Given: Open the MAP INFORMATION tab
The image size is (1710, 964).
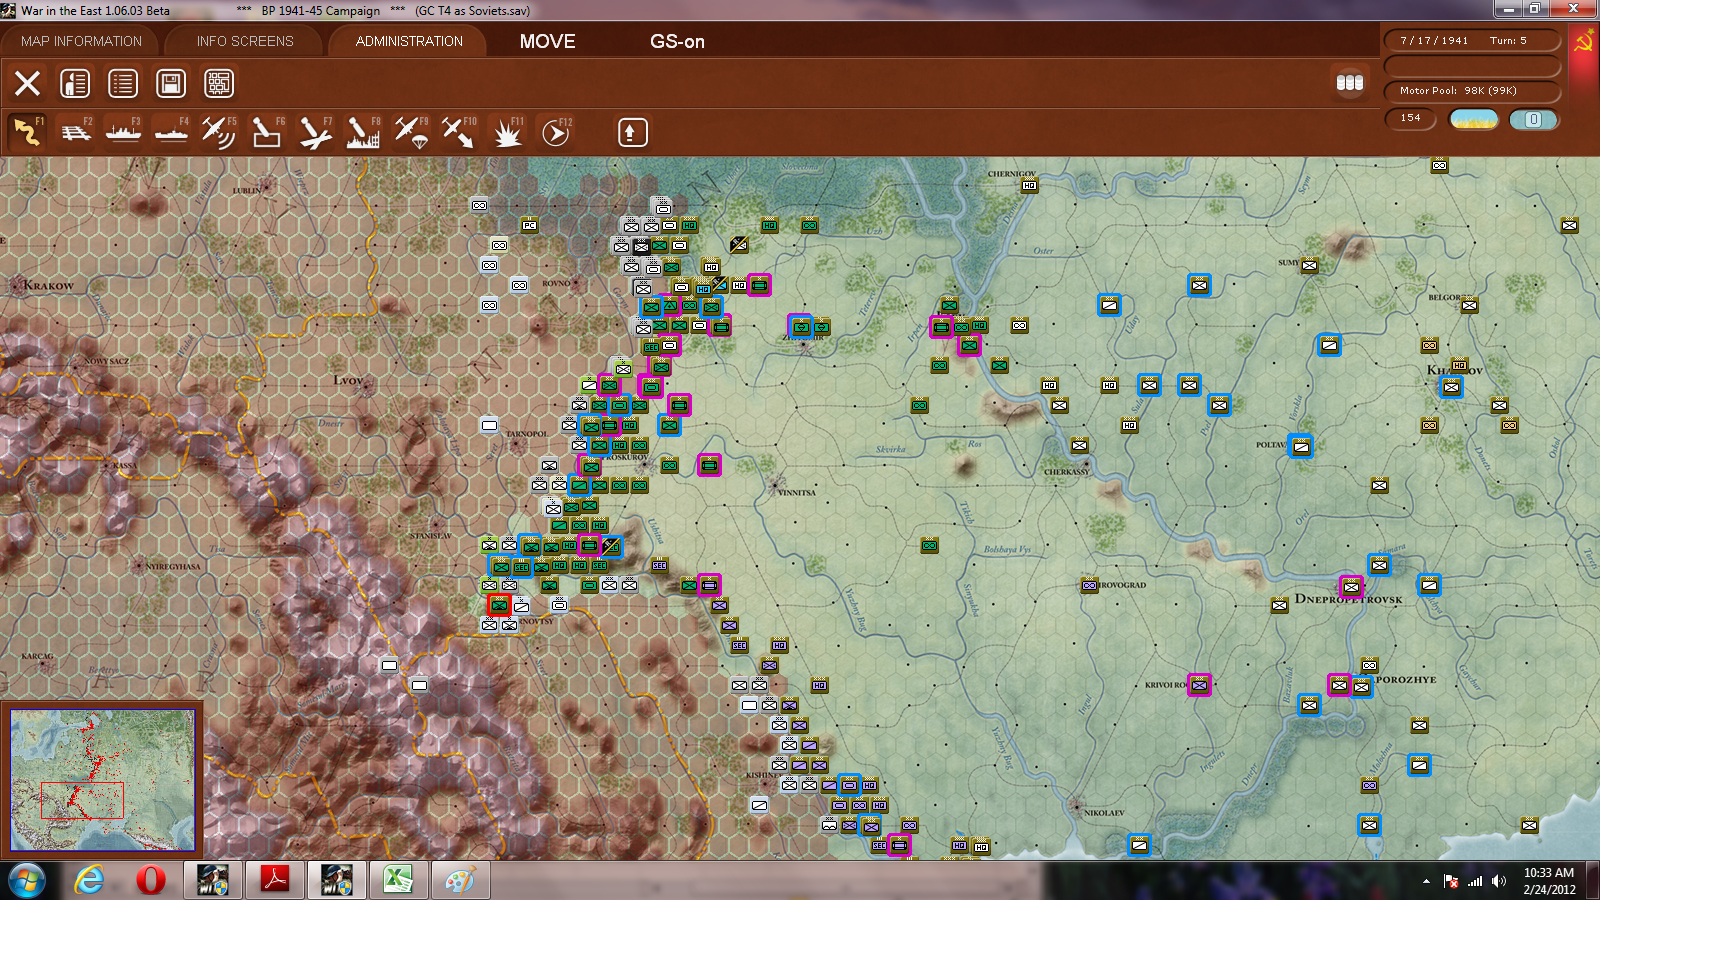Looking at the screenshot, I should (81, 41).
